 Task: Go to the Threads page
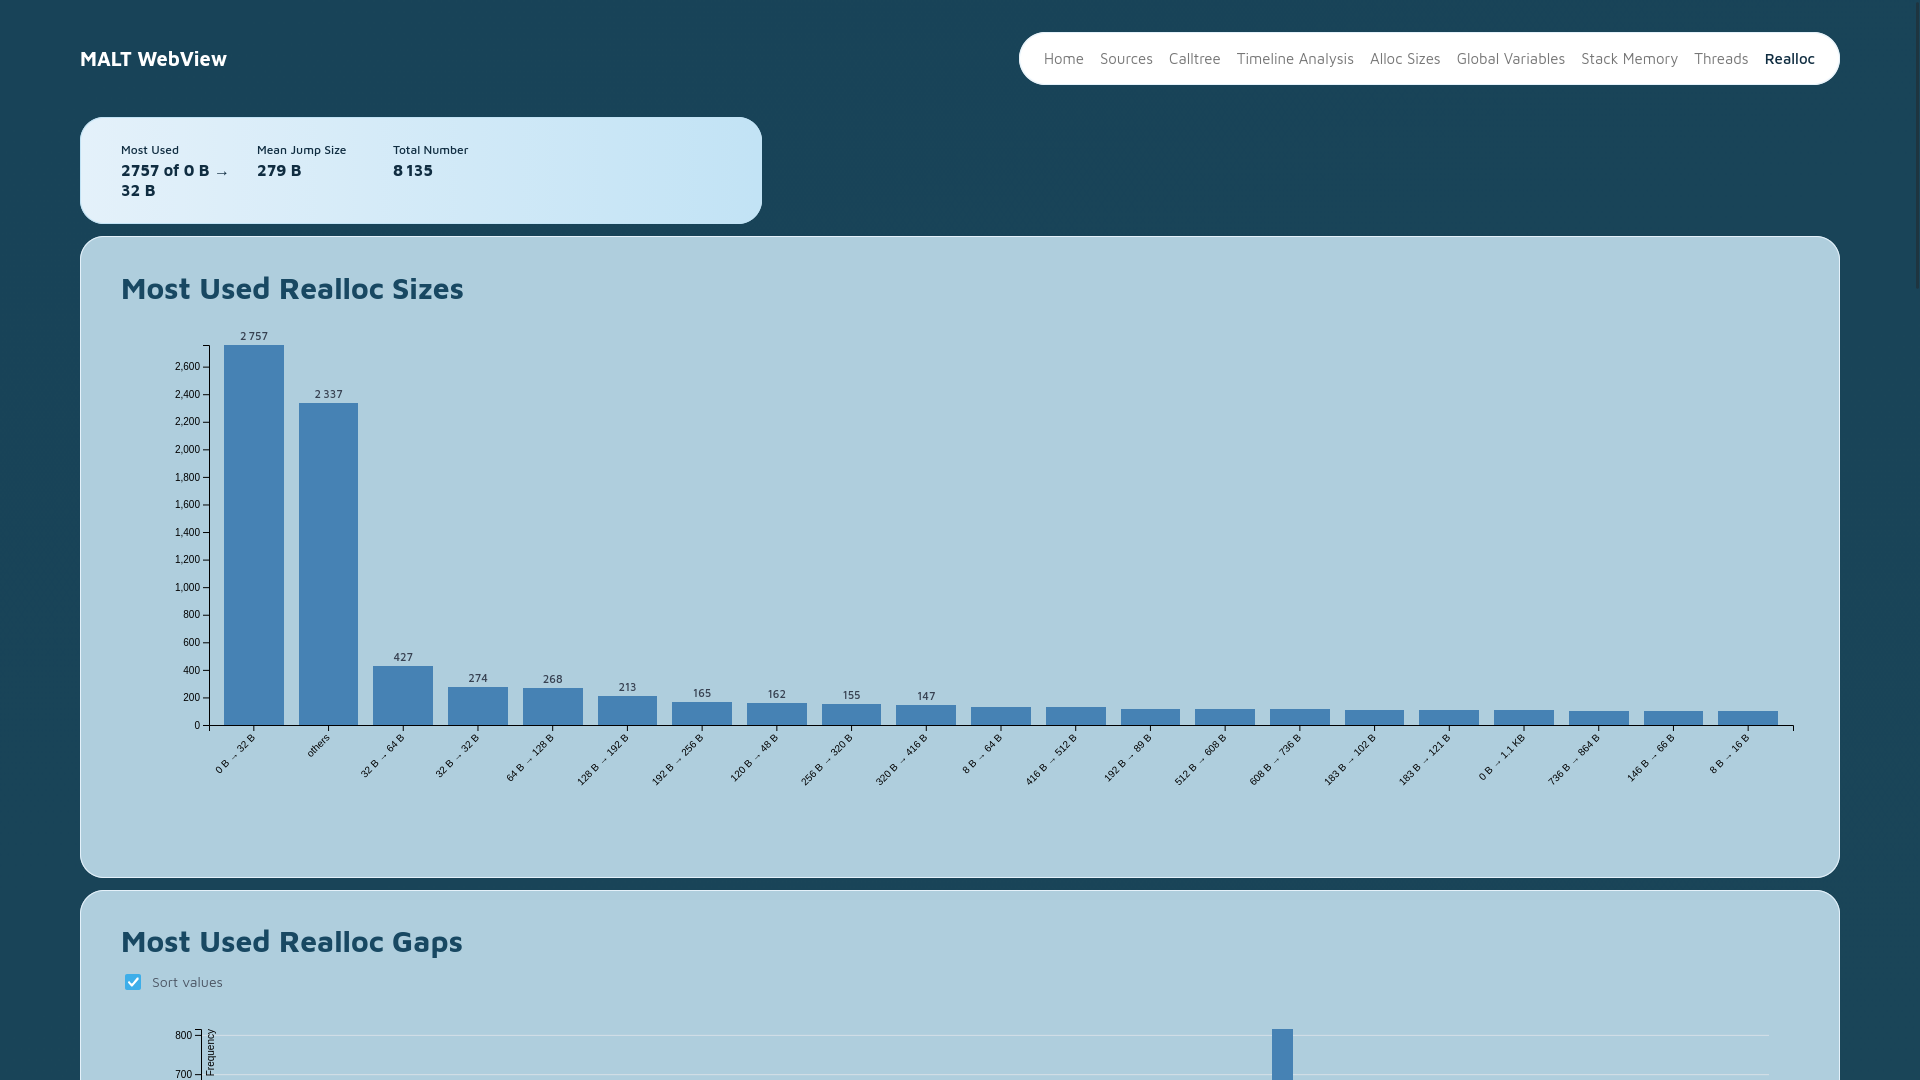[1720, 59]
